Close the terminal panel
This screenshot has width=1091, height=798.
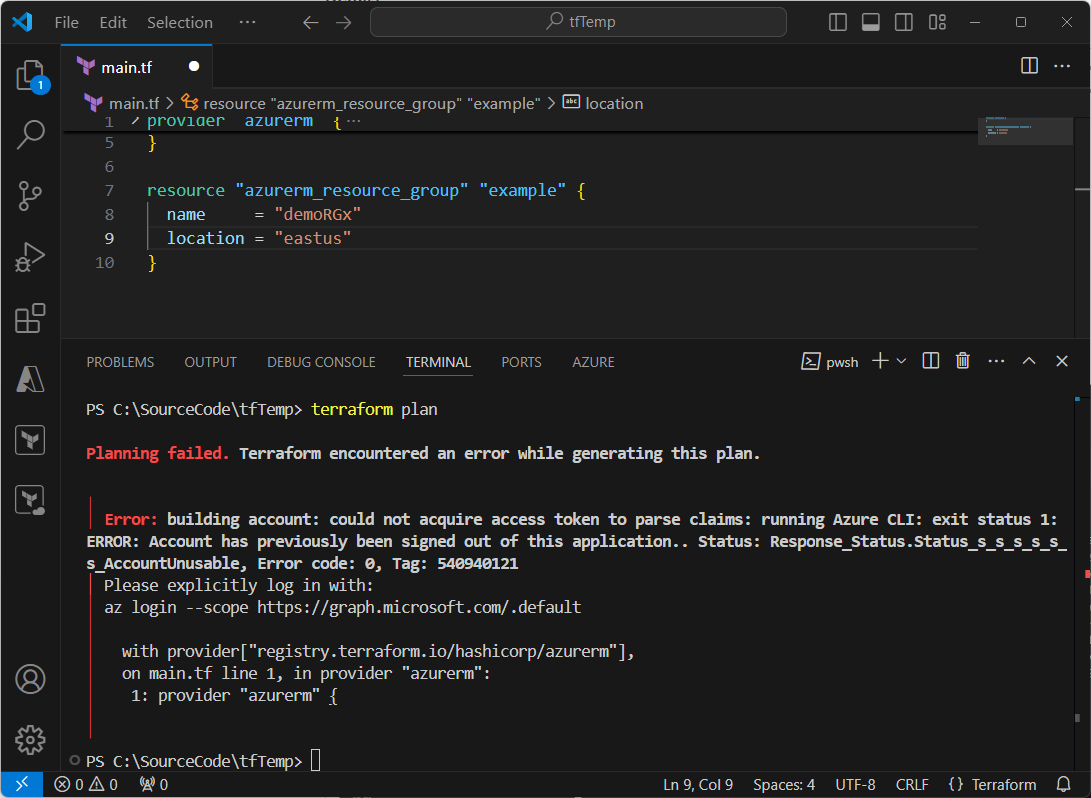1061,360
